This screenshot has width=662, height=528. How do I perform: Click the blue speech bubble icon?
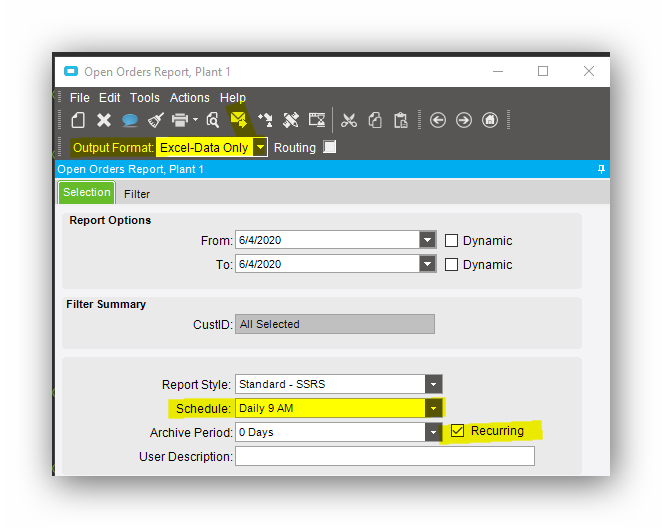pos(130,121)
